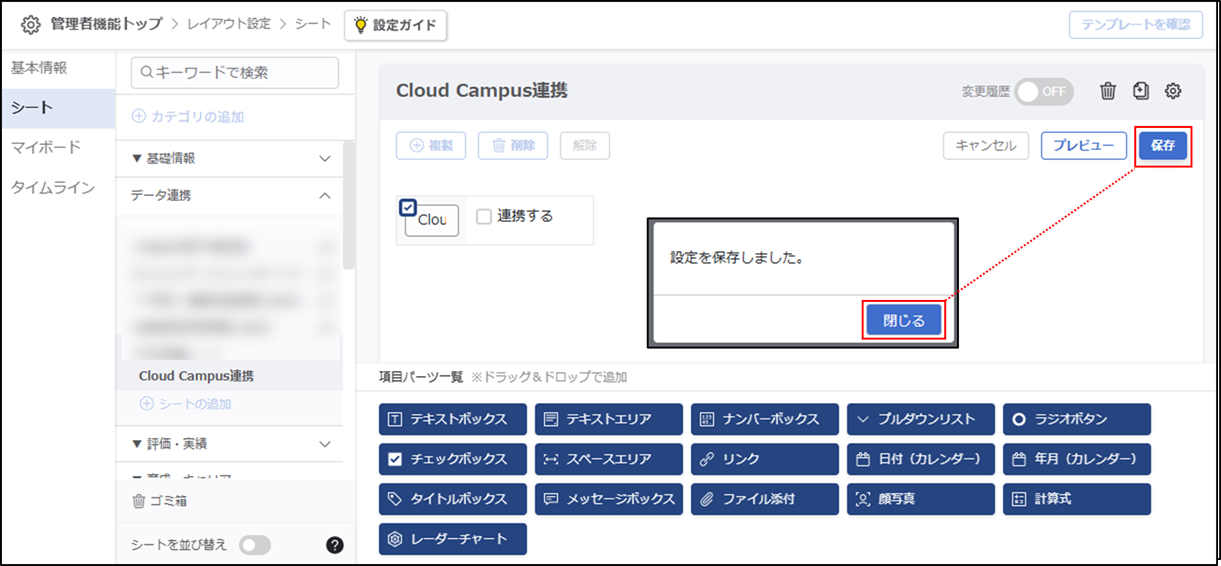
Task: Click the settings gear icon beside 管理者機能トップ
Action: [x=31, y=25]
